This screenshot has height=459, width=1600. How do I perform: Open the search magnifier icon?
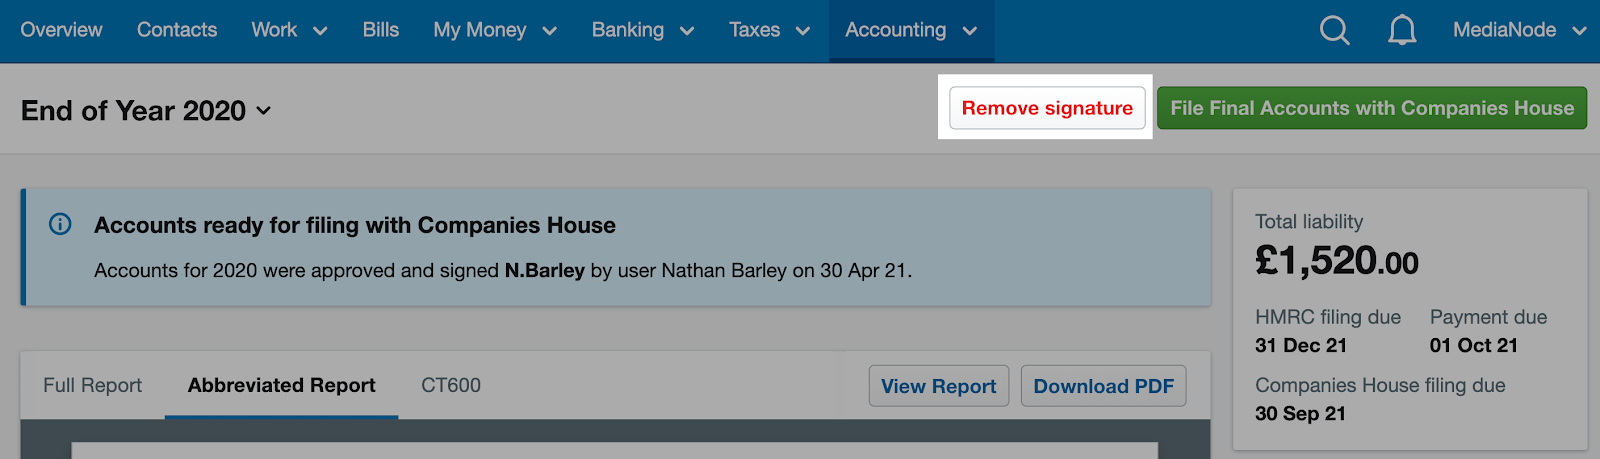point(1335,30)
